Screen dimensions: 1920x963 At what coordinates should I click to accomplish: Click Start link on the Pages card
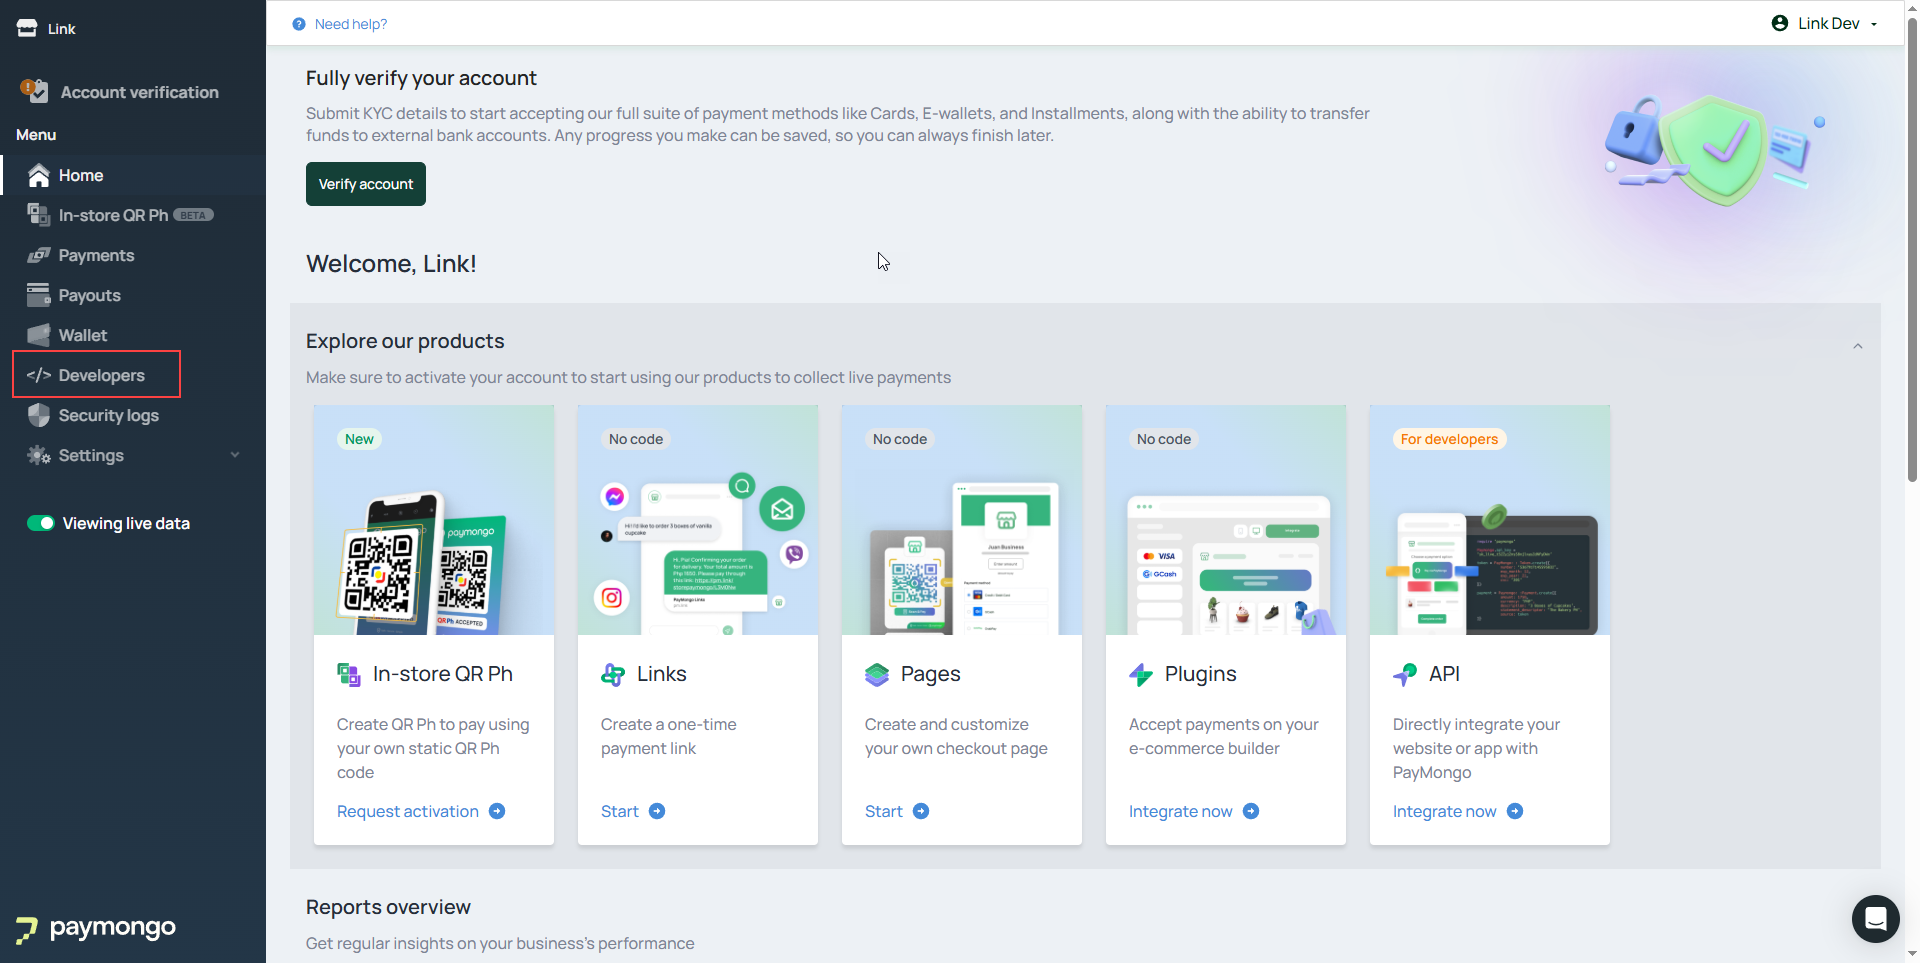click(x=884, y=811)
